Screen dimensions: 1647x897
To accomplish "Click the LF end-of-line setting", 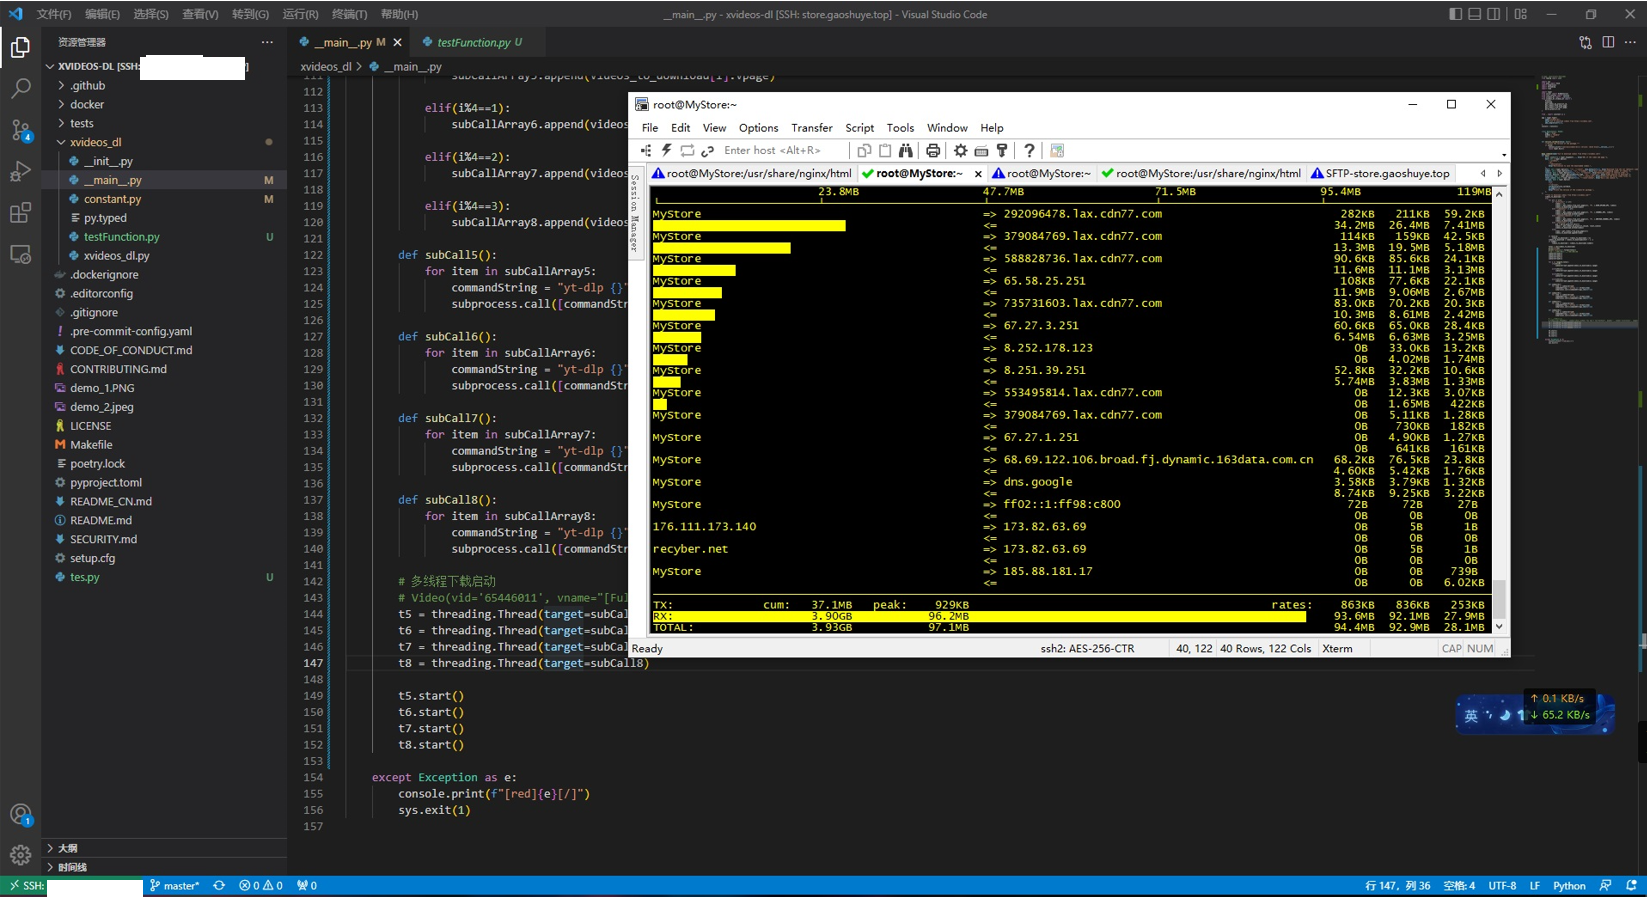I will click(1534, 886).
